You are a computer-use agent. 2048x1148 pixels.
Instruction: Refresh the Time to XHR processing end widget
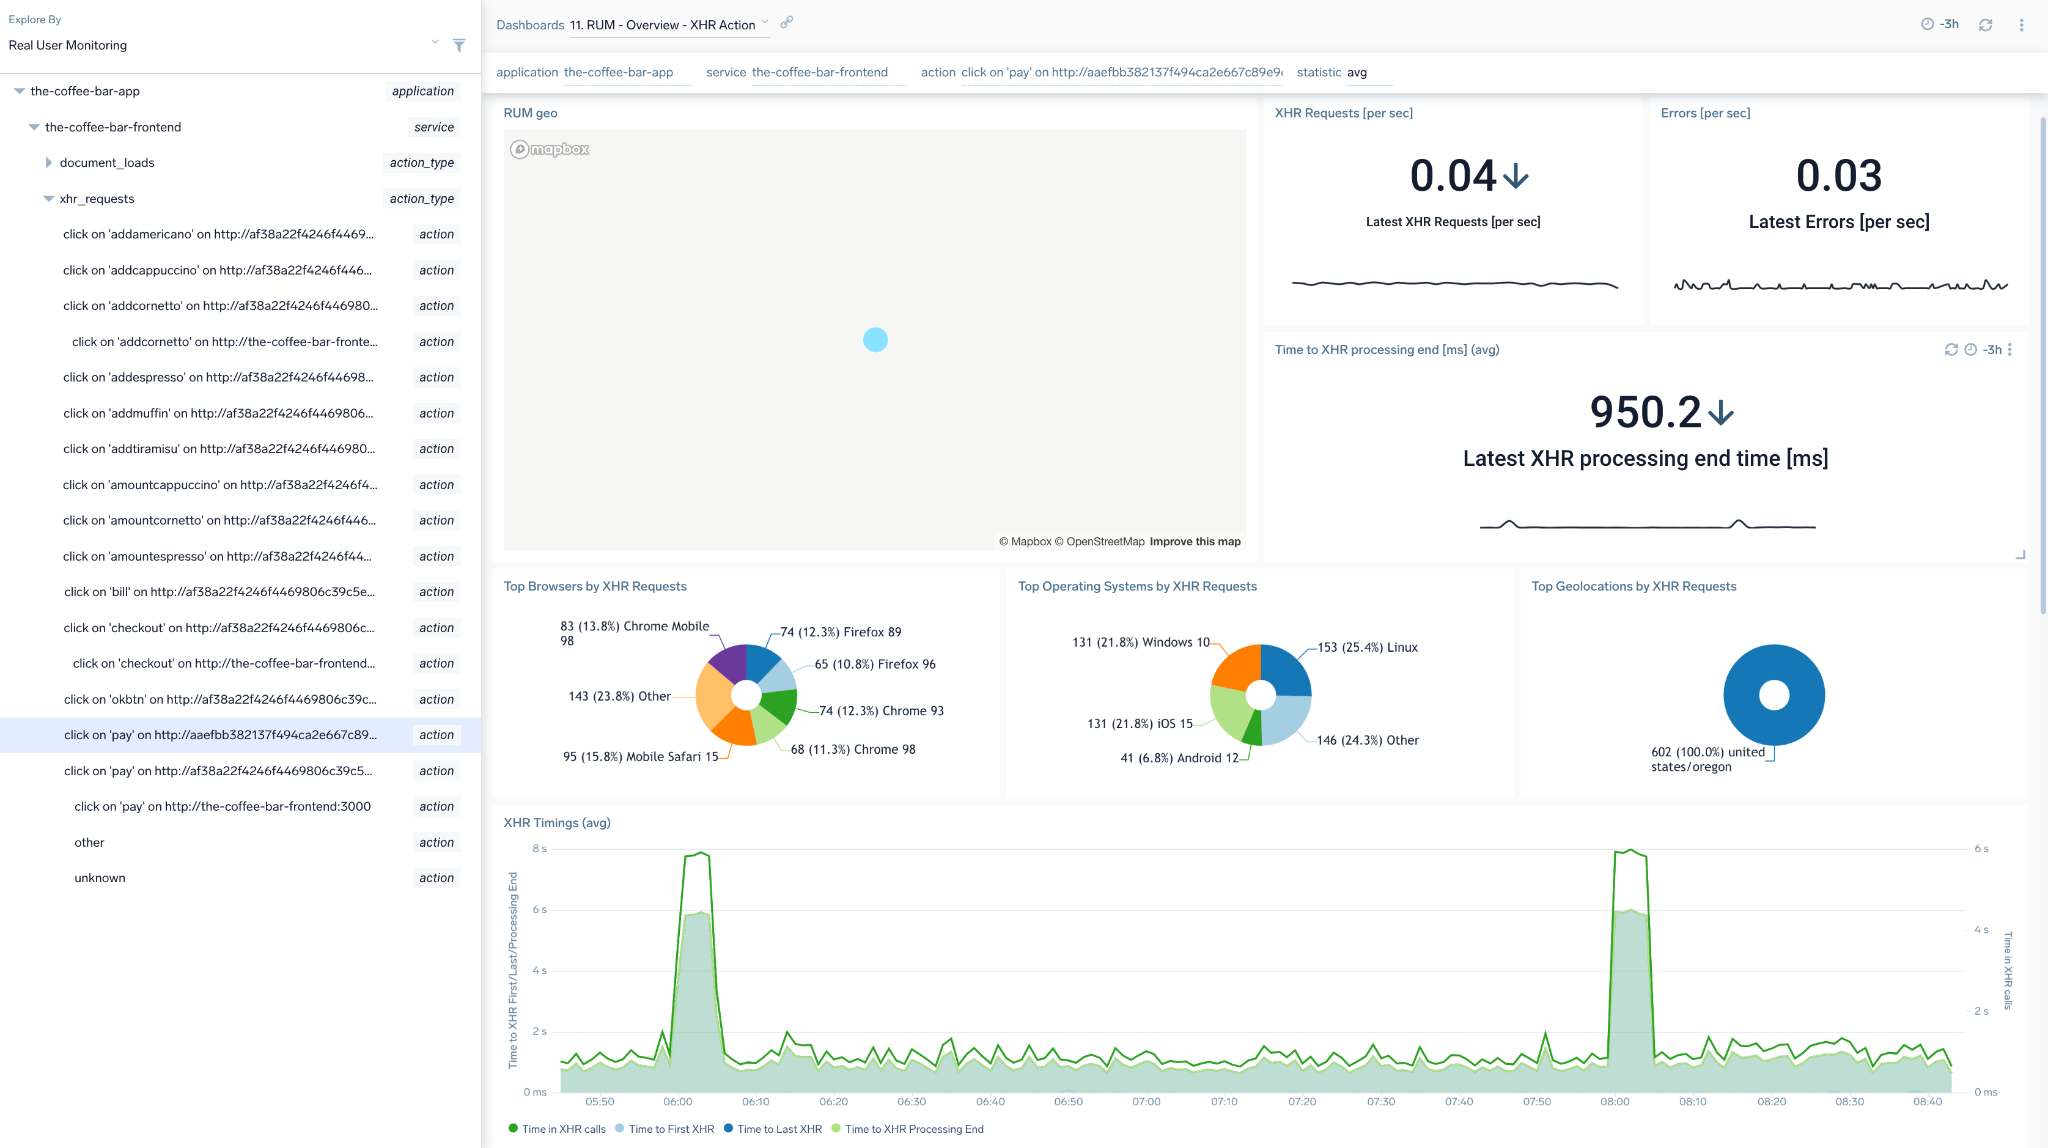coord(1950,350)
